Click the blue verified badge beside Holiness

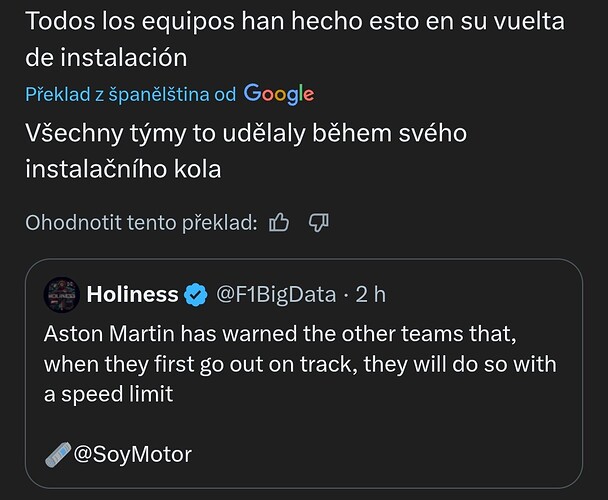198,295
